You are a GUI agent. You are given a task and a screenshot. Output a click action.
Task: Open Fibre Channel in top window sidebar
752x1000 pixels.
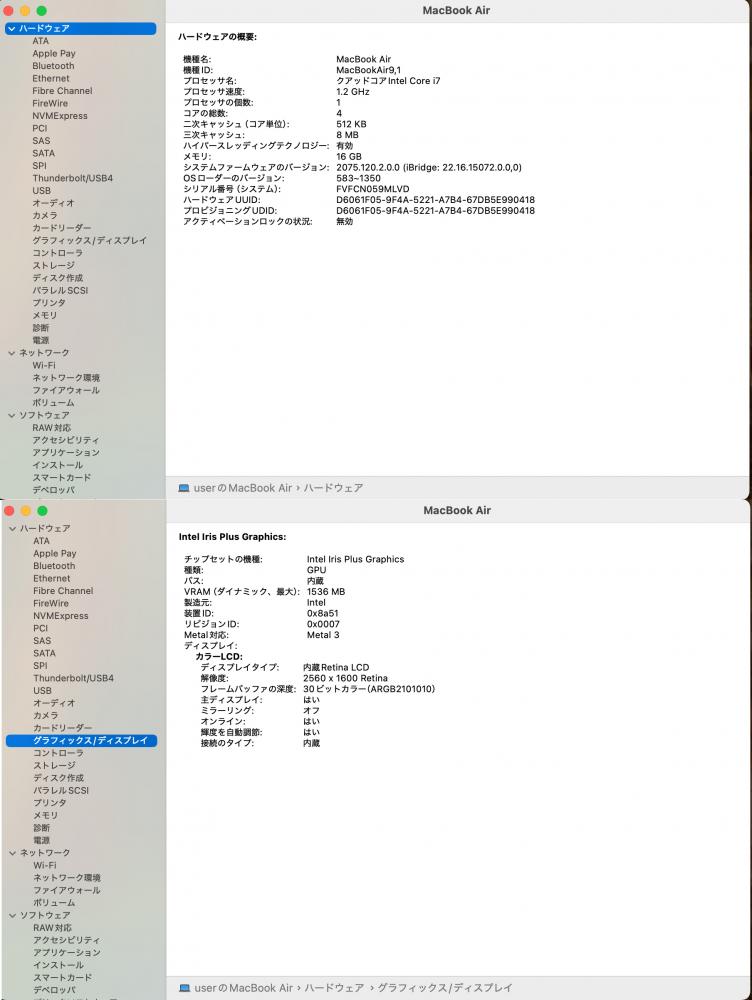point(63,91)
